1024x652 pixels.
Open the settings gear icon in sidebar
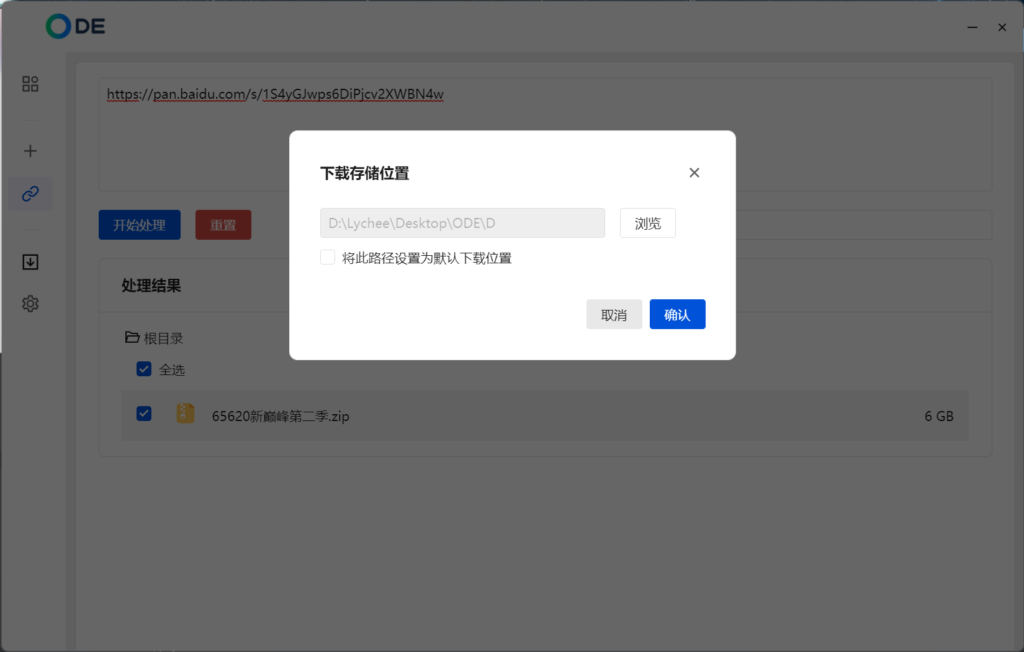click(30, 304)
